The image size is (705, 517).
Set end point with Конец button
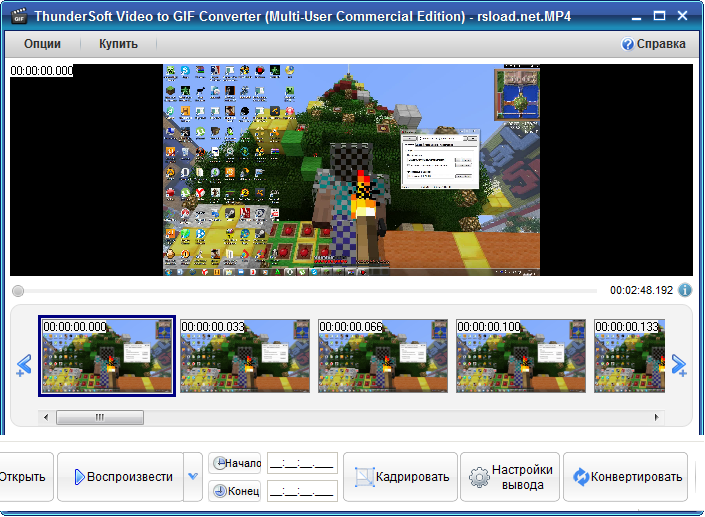pos(235,491)
